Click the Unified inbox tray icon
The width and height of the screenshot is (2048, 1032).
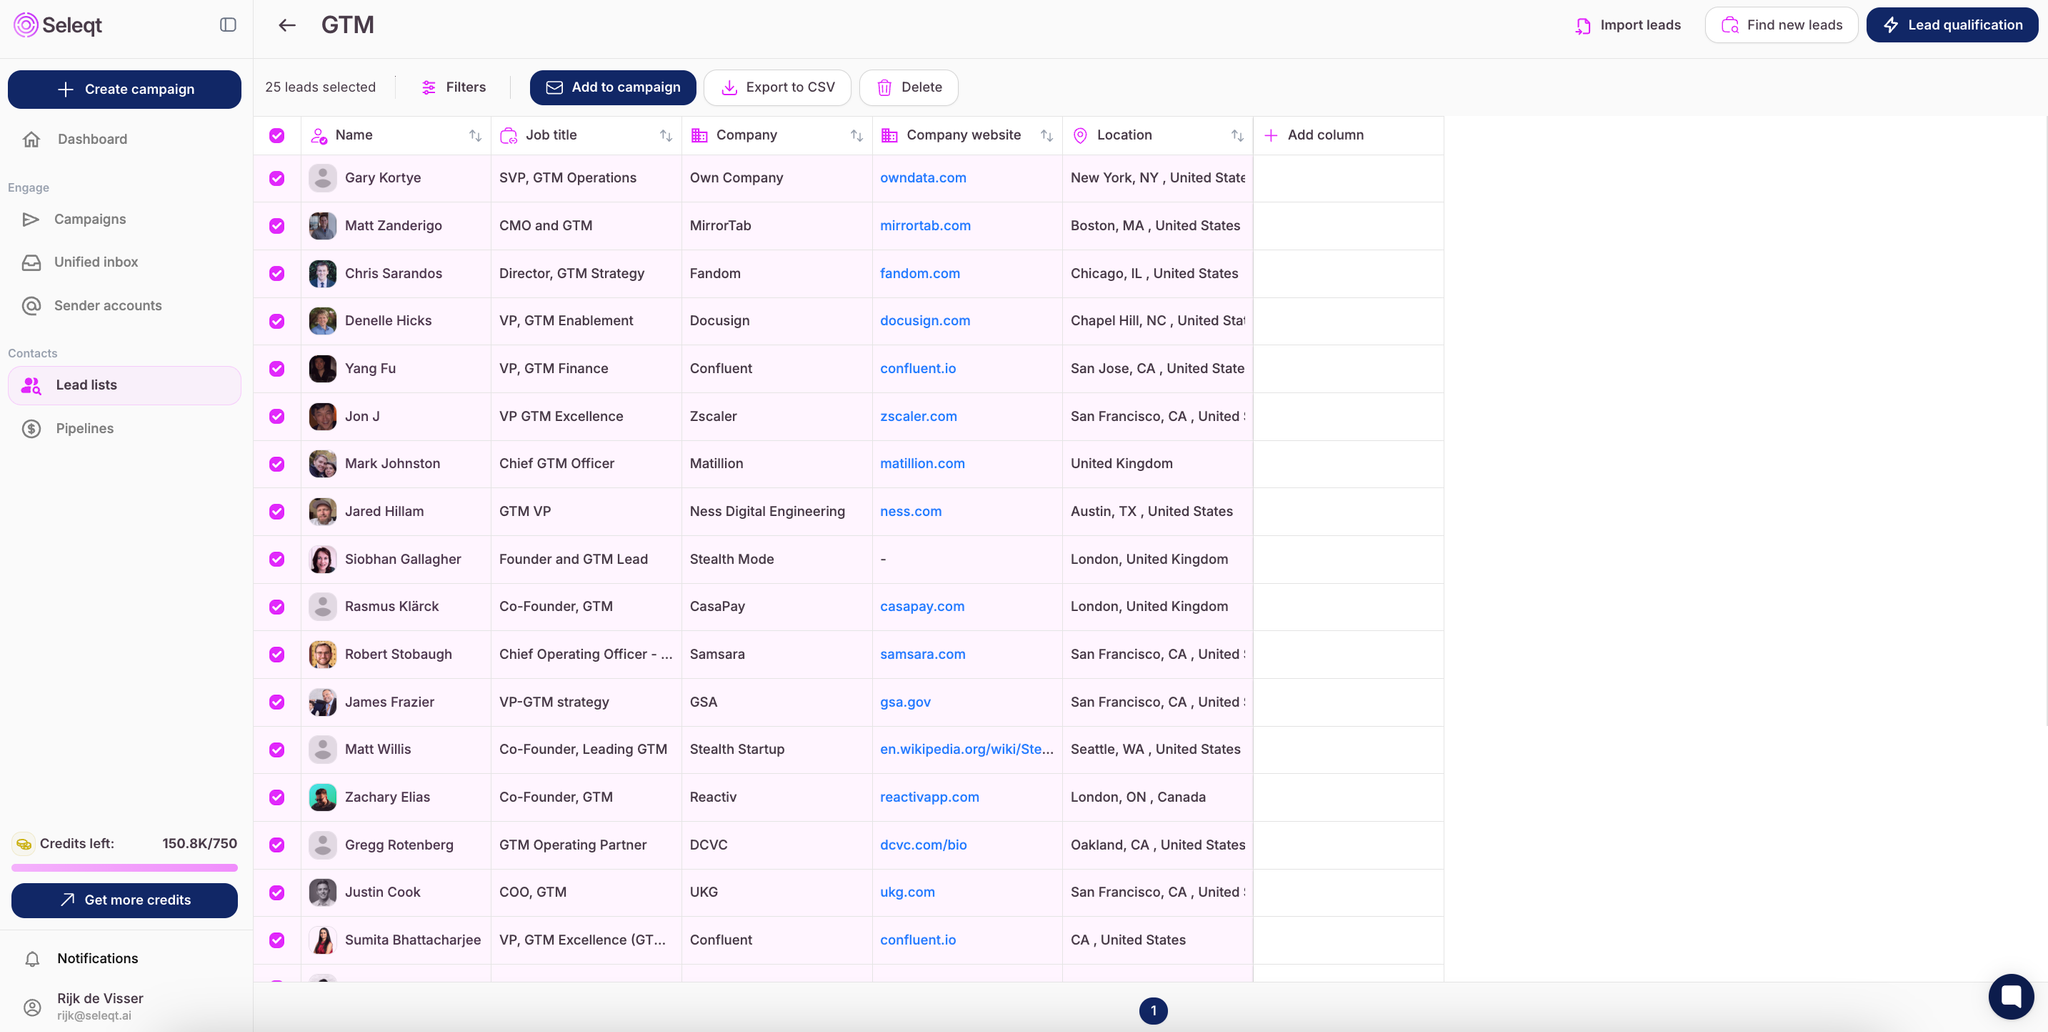(x=32, y=262)
